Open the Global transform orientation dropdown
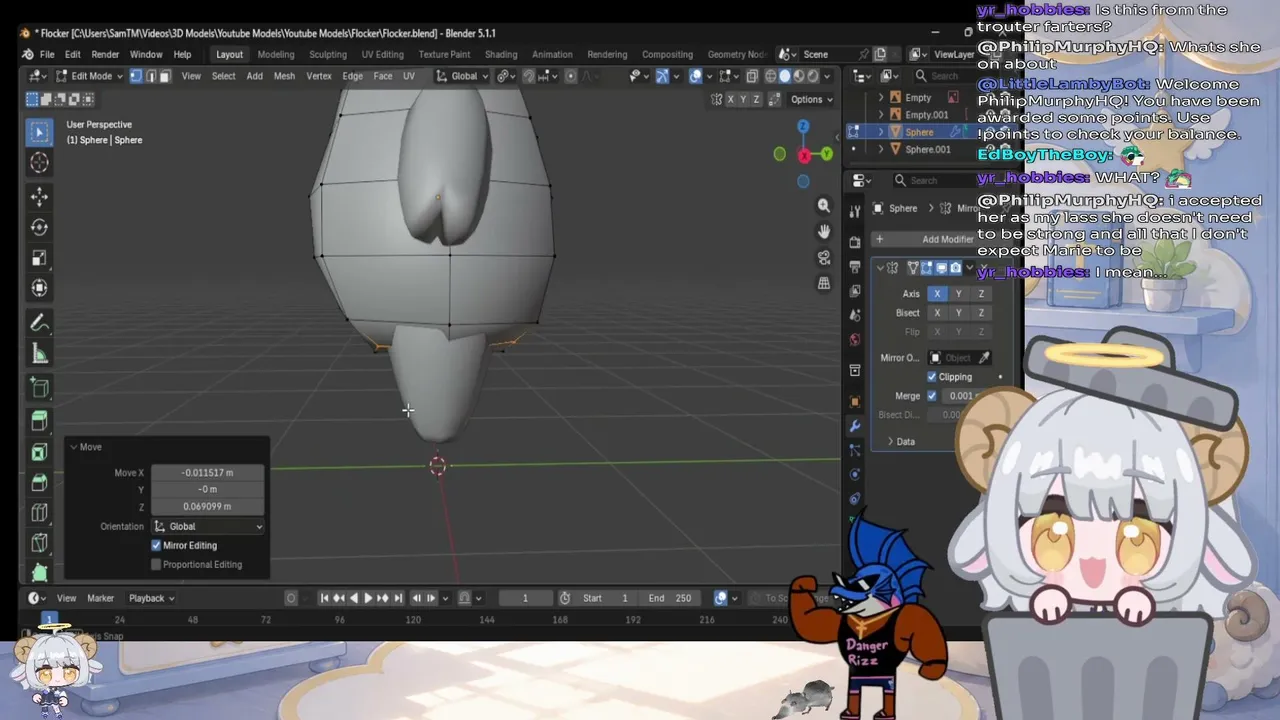Screen dimensions: 1280x720 [x=464, y=76]
